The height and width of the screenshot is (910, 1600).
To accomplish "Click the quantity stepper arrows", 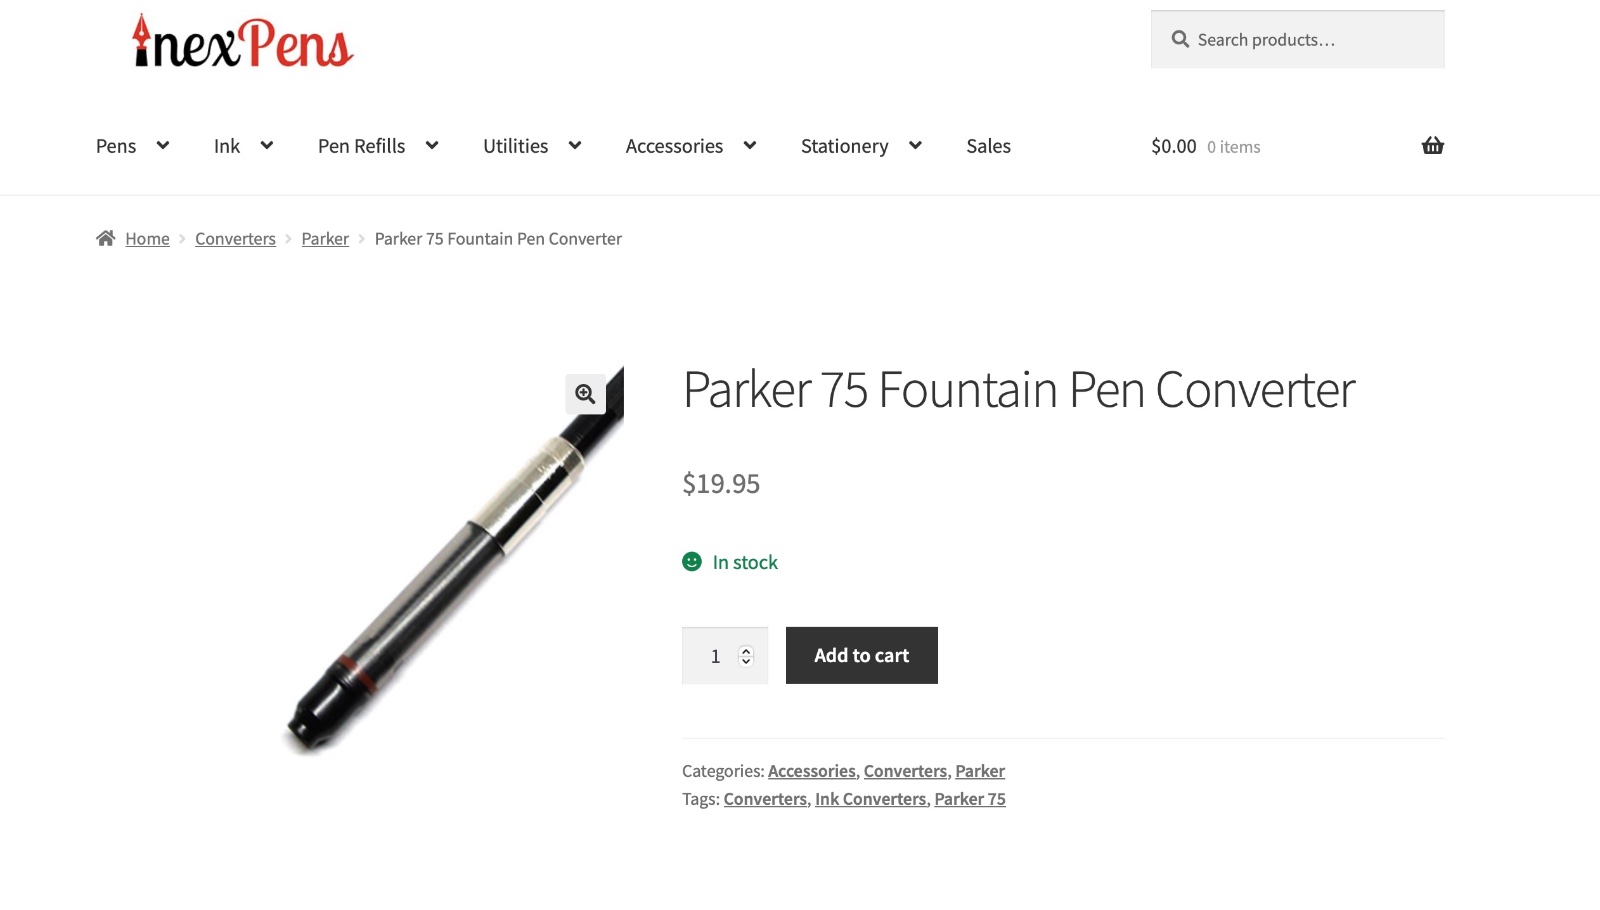I will [746, 656].
